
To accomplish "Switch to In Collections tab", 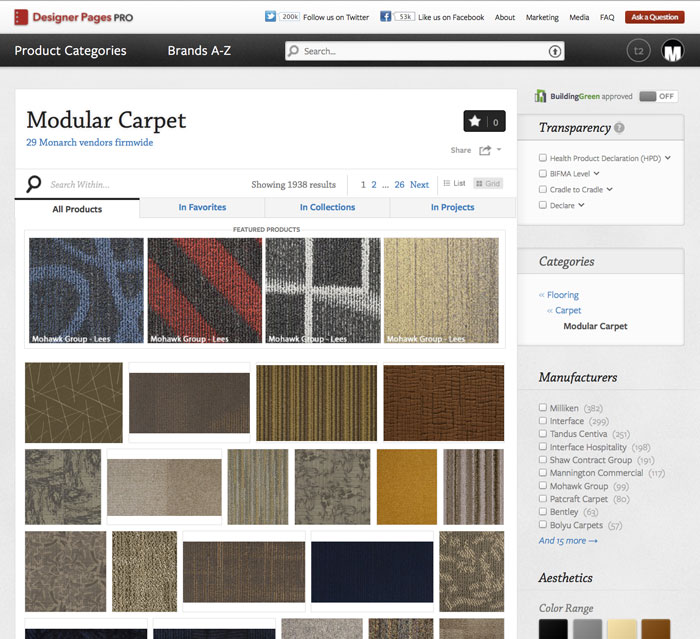I will pyautogui.click(x=327, y=207).
